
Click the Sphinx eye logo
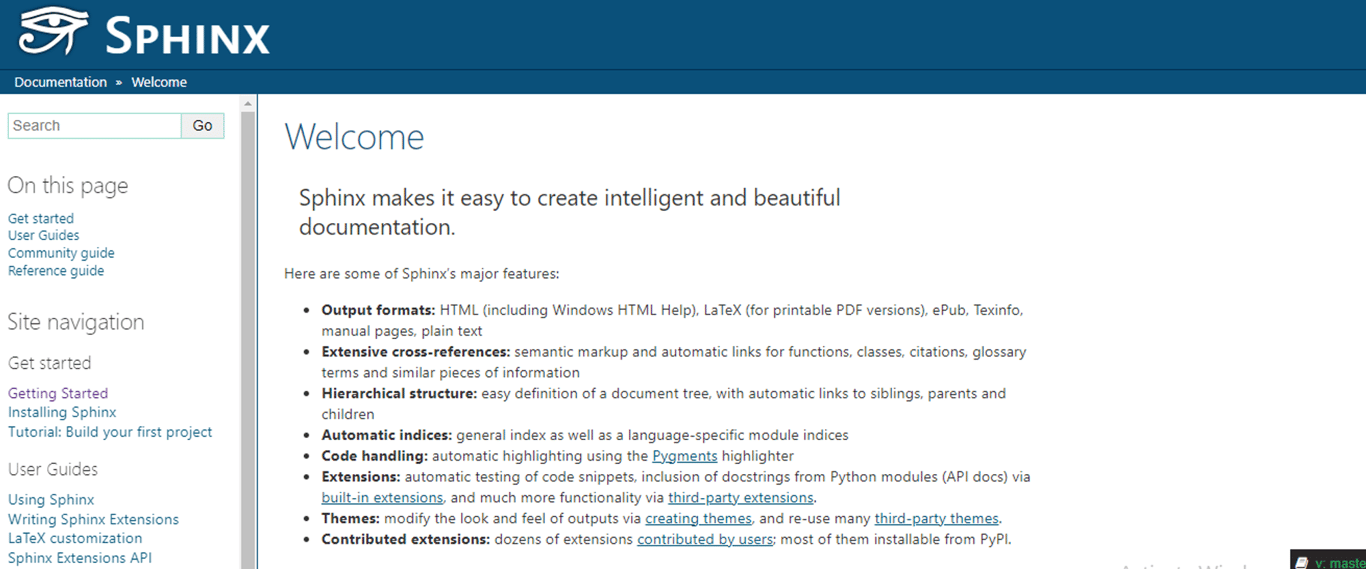coord(53,32)
